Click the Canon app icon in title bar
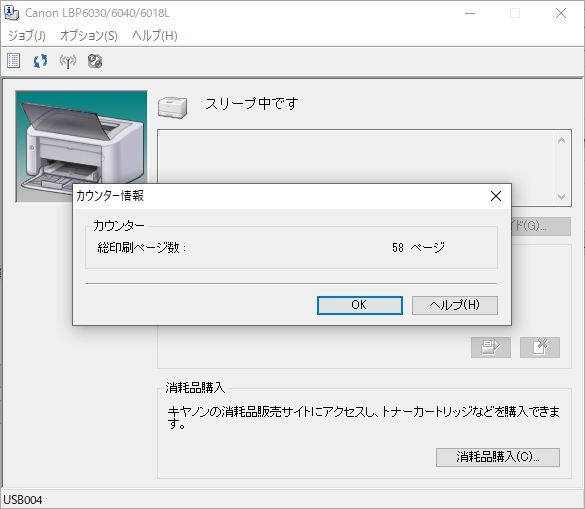Image resolution: width=585 pixels, height=509 pixels. (12, 13)
